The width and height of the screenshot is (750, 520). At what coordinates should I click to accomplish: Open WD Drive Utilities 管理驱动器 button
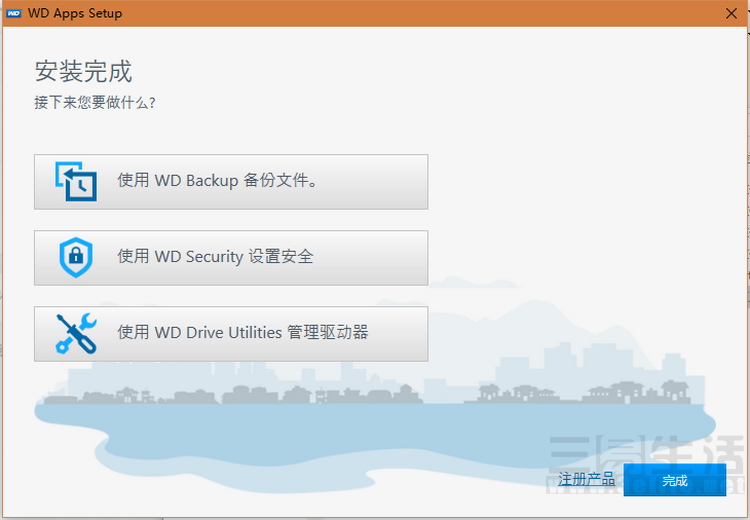point(231,334)
